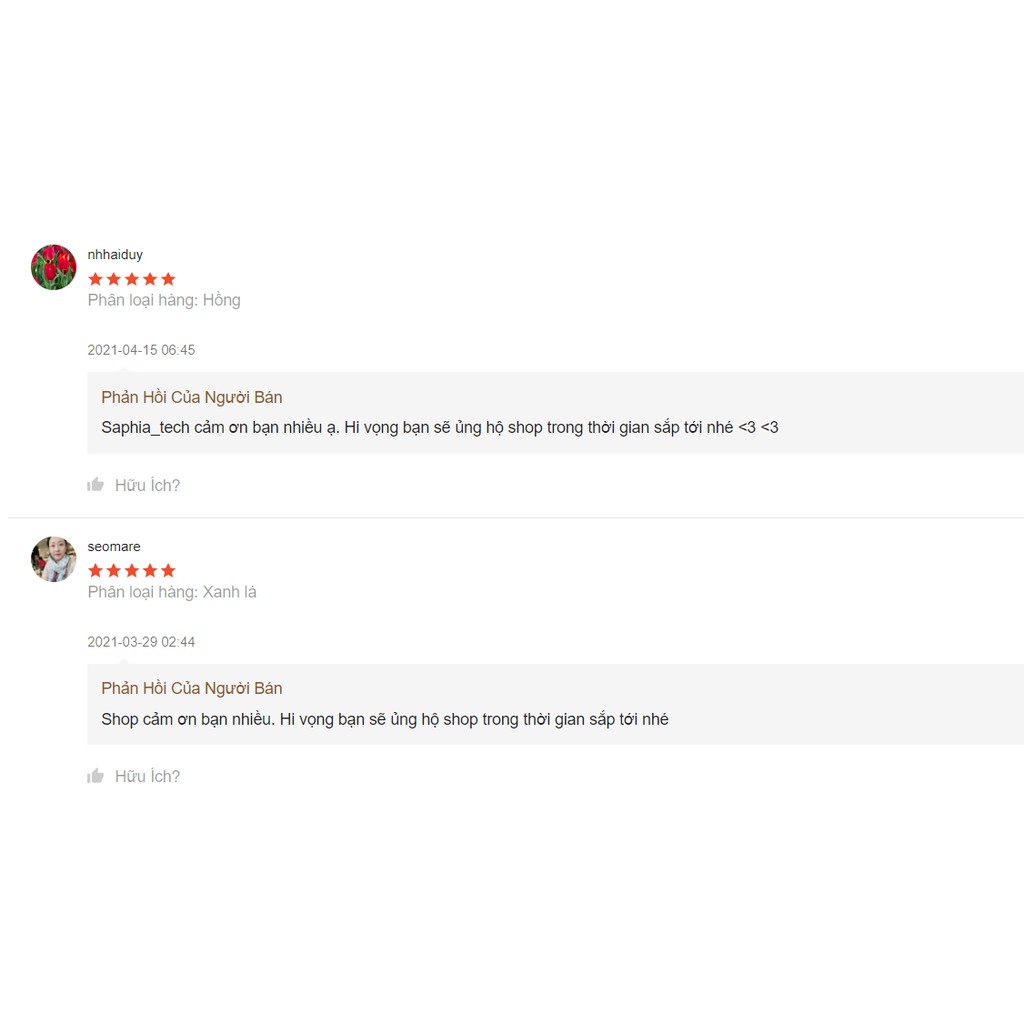Click the 'Hữu Ích?' label under the first review
The image size is (1024, 1024).
(x=147, y=485)
